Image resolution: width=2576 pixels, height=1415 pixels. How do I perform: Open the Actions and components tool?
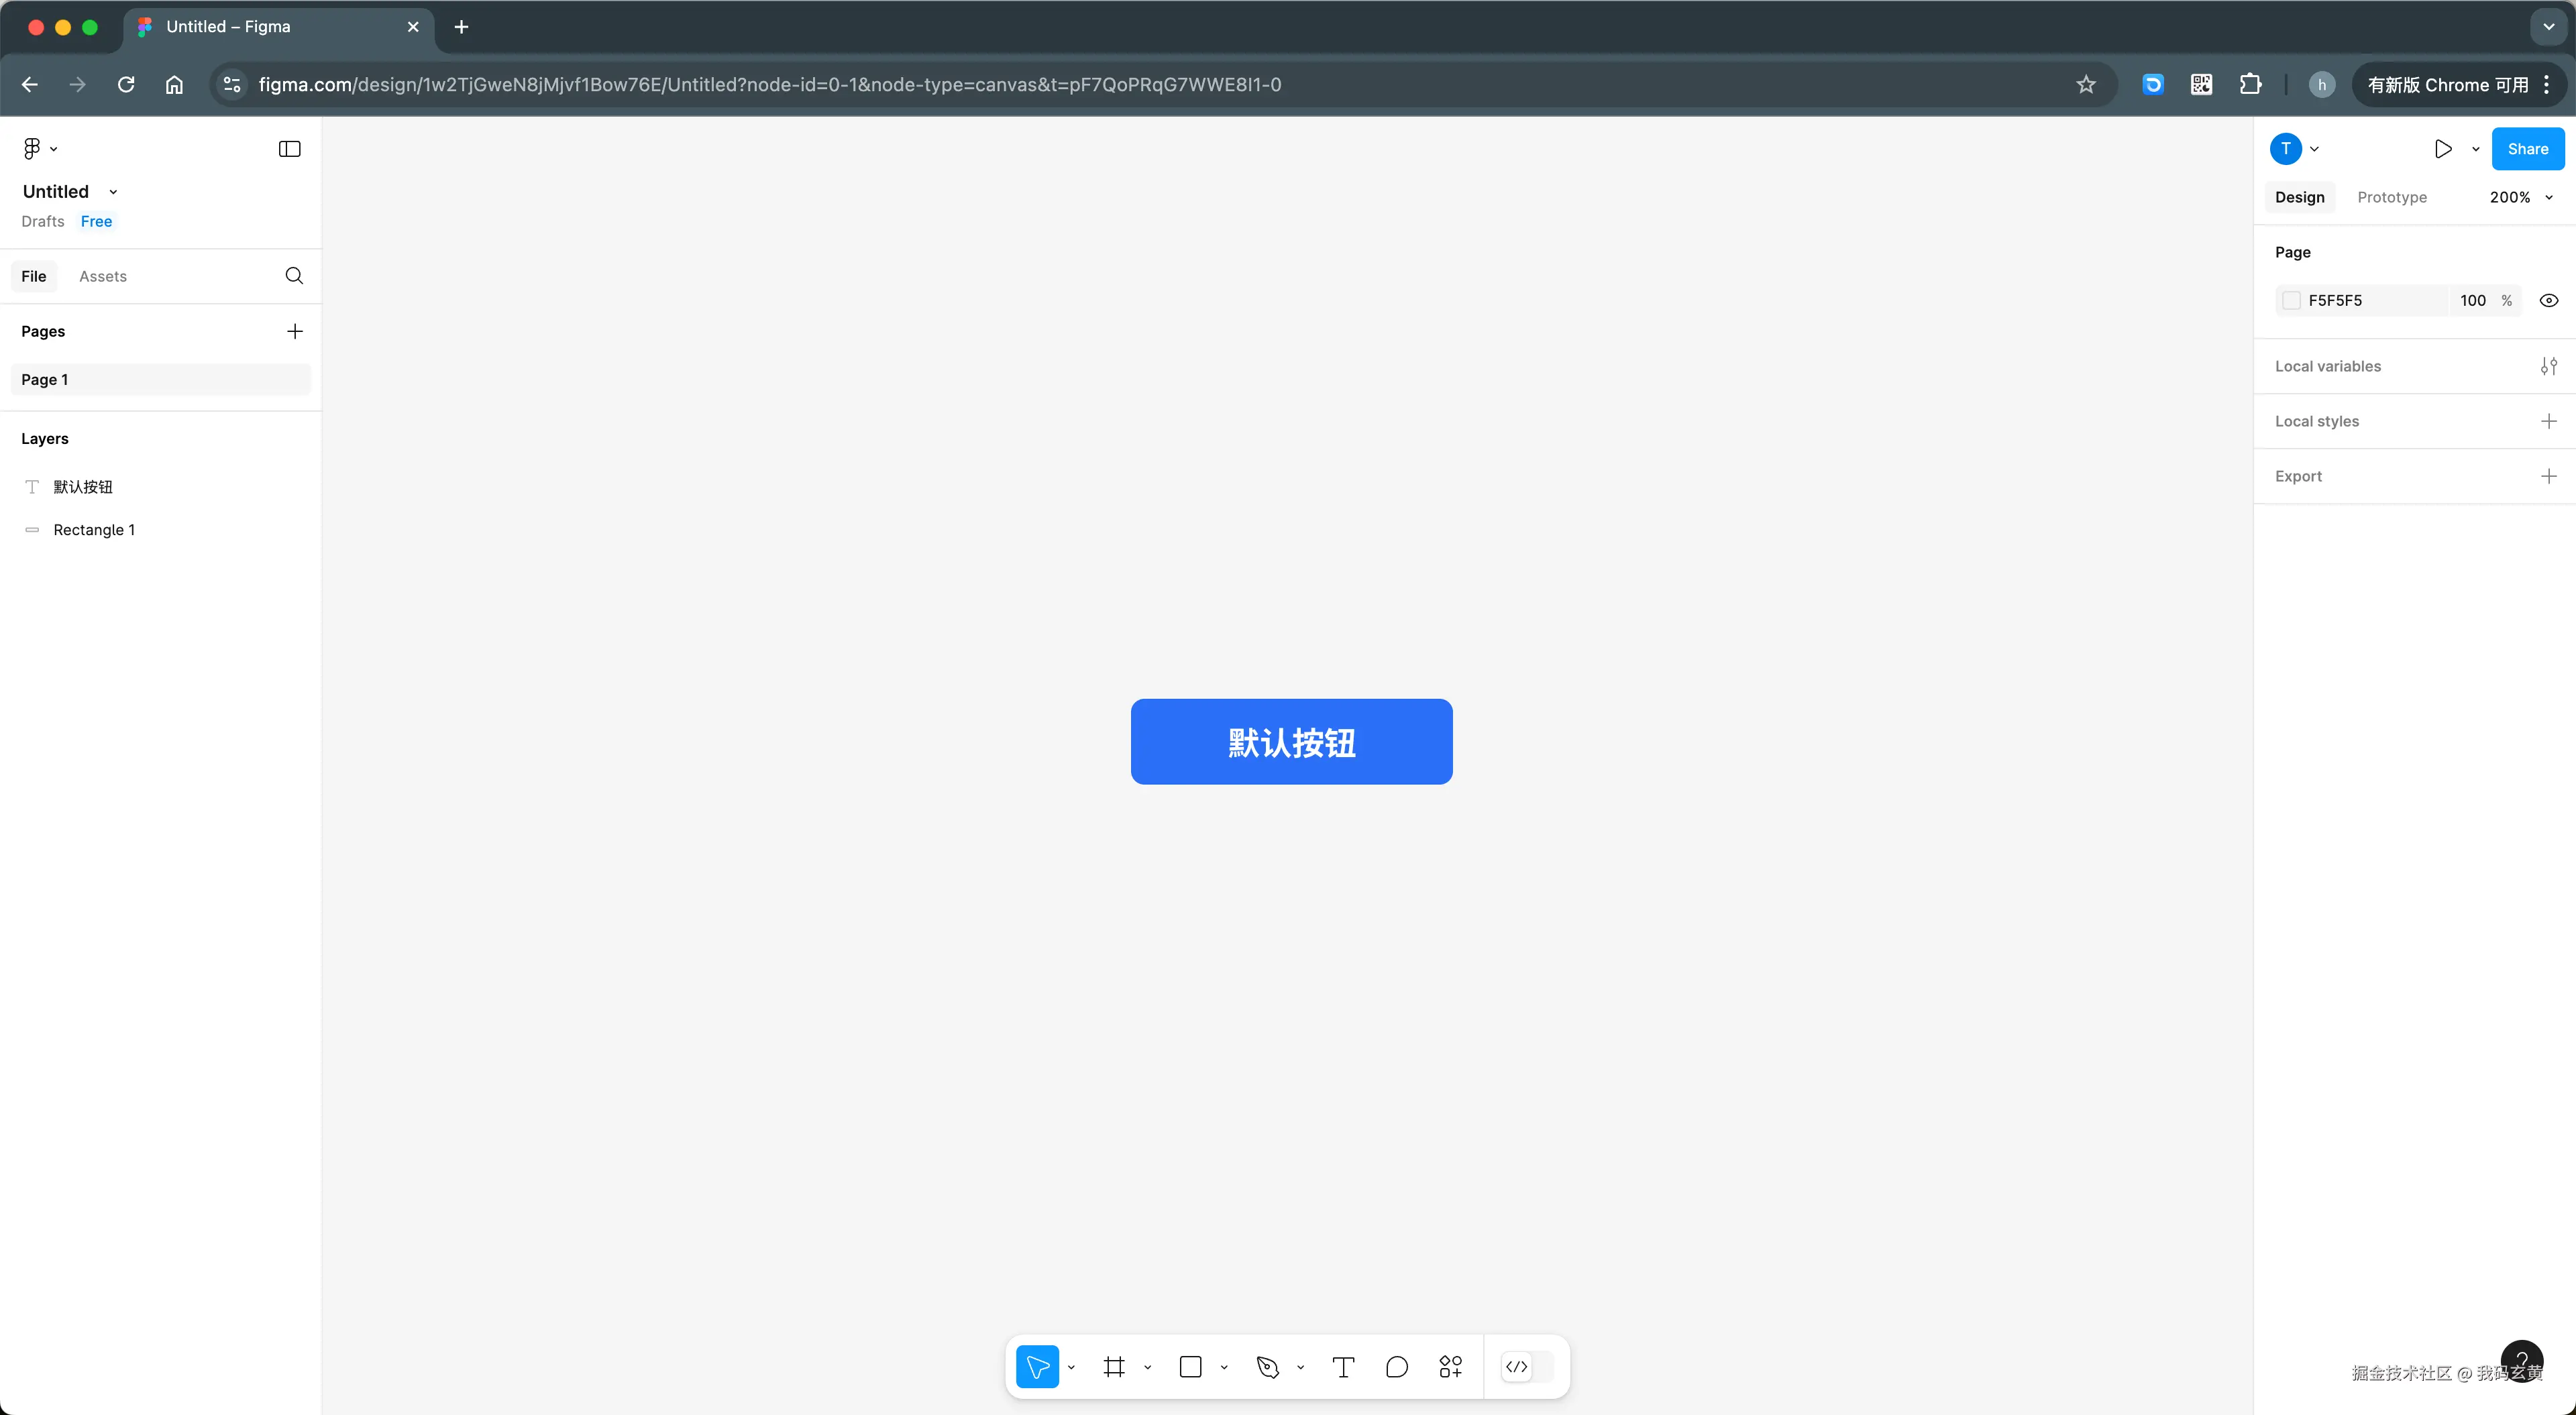(x=1450, y=1367)
